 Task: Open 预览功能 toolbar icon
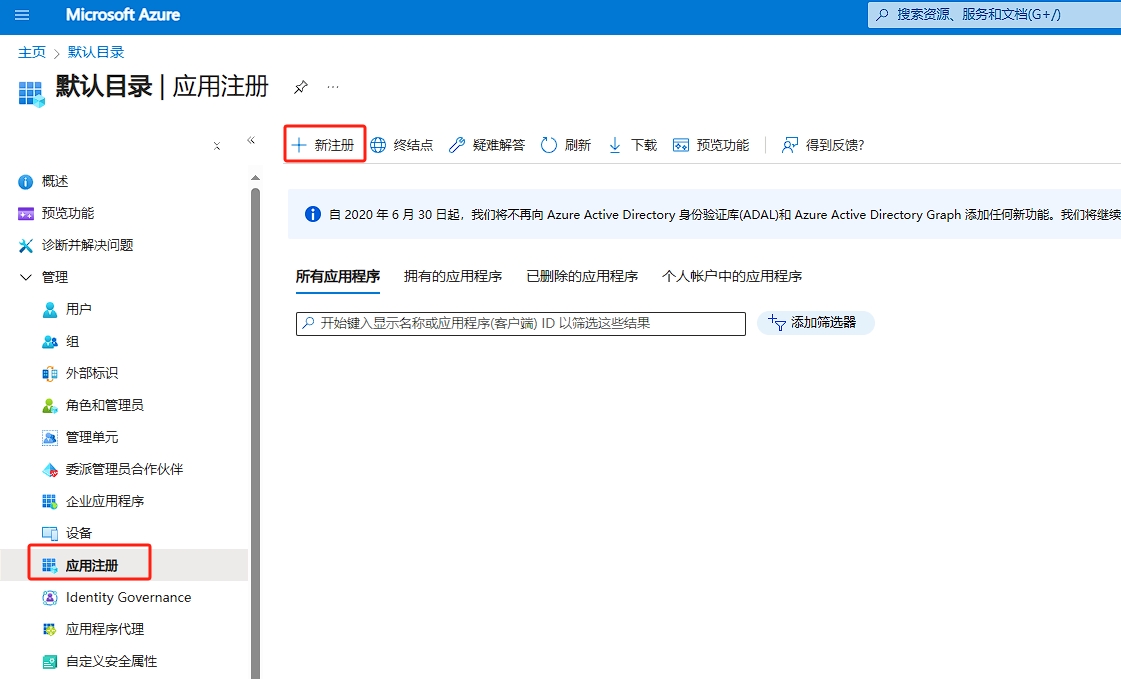pyautogui.click(x=681, y=145)
